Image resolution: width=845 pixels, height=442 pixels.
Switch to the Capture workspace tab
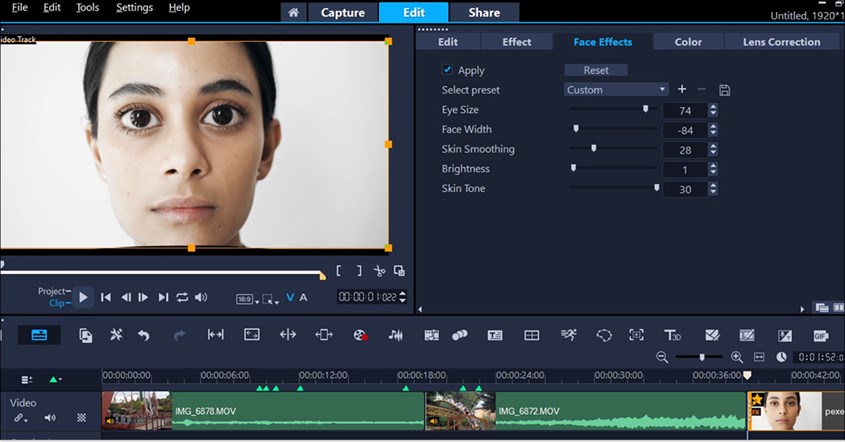coord(343,12)
